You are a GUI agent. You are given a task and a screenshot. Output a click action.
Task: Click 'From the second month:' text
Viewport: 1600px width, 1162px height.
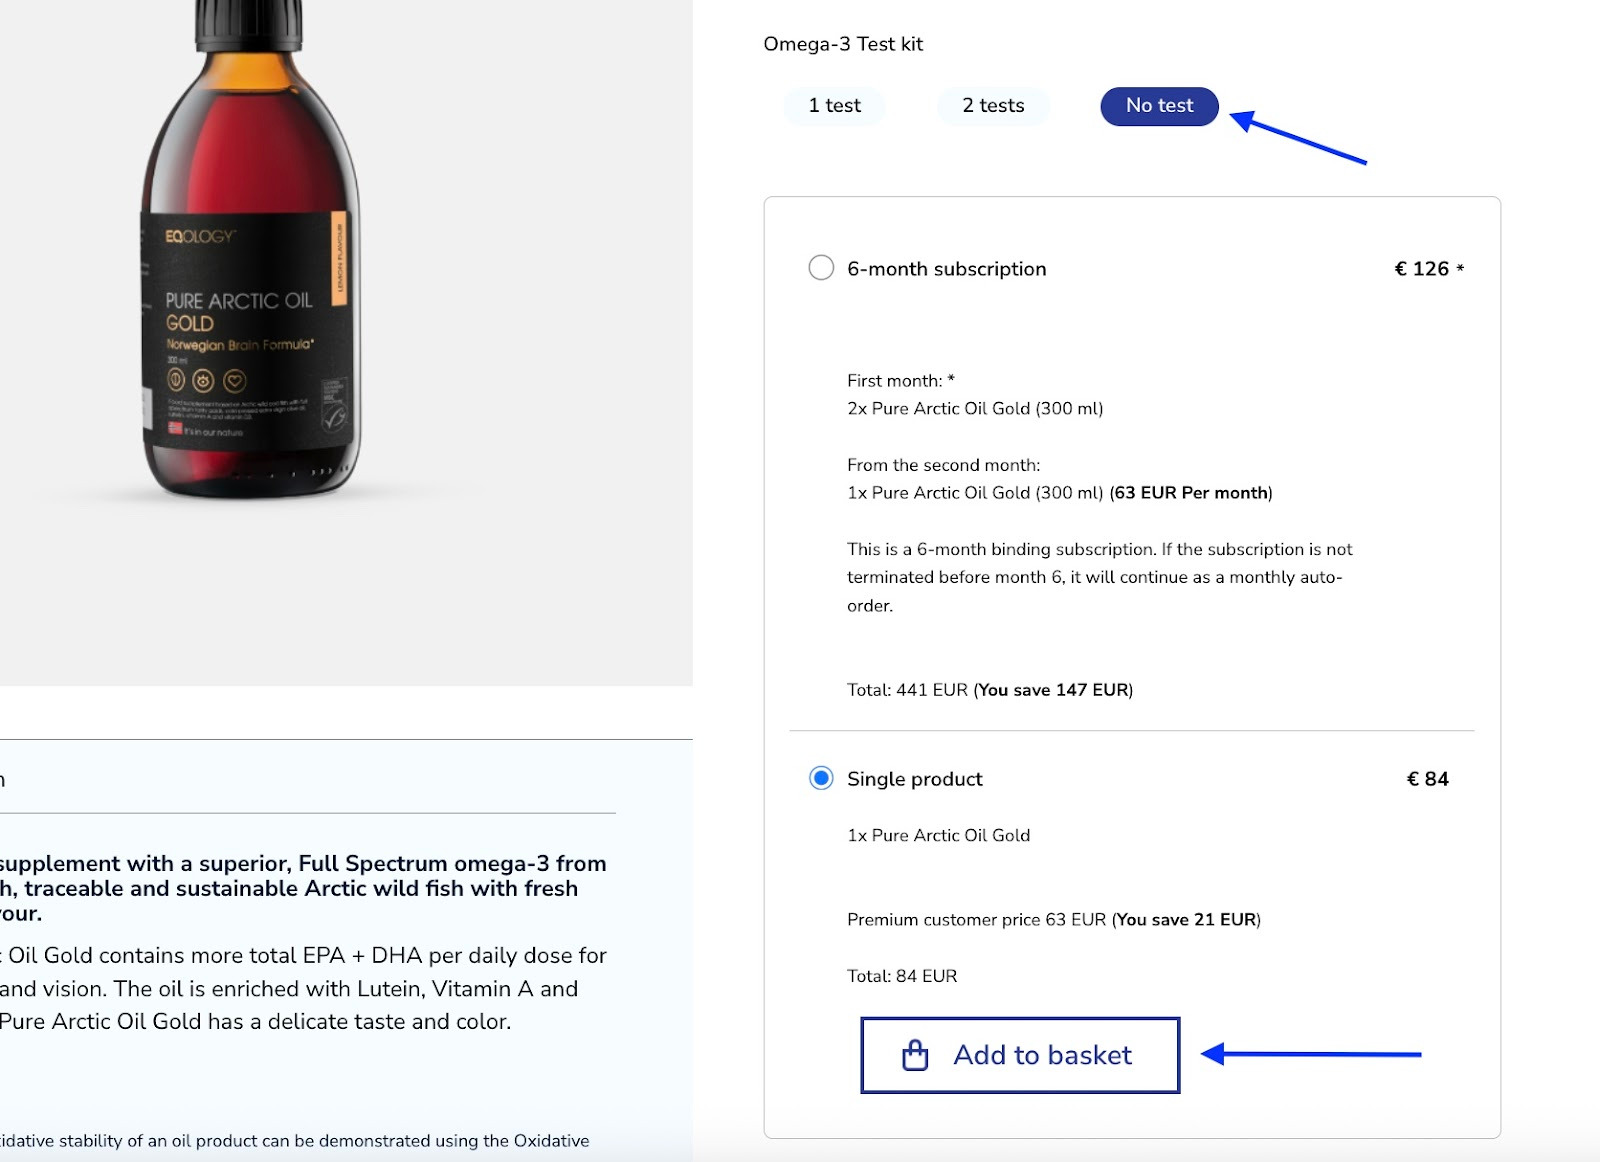[x=943, y=465]
